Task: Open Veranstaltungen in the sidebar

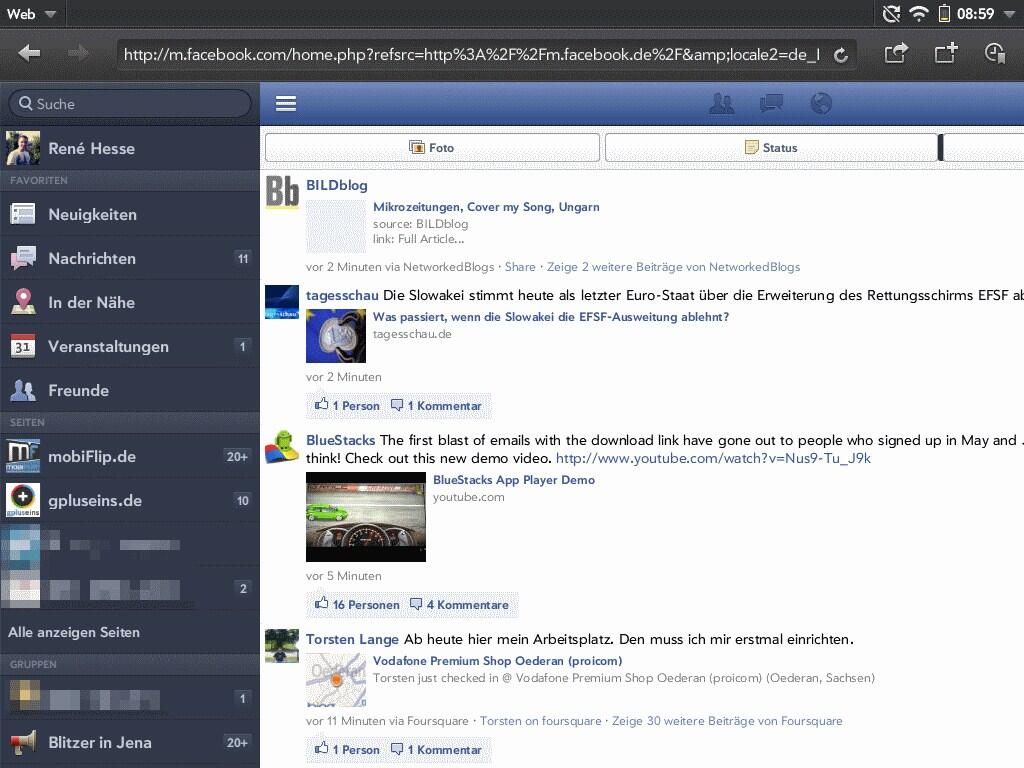Action: click(x=130, y=347)
